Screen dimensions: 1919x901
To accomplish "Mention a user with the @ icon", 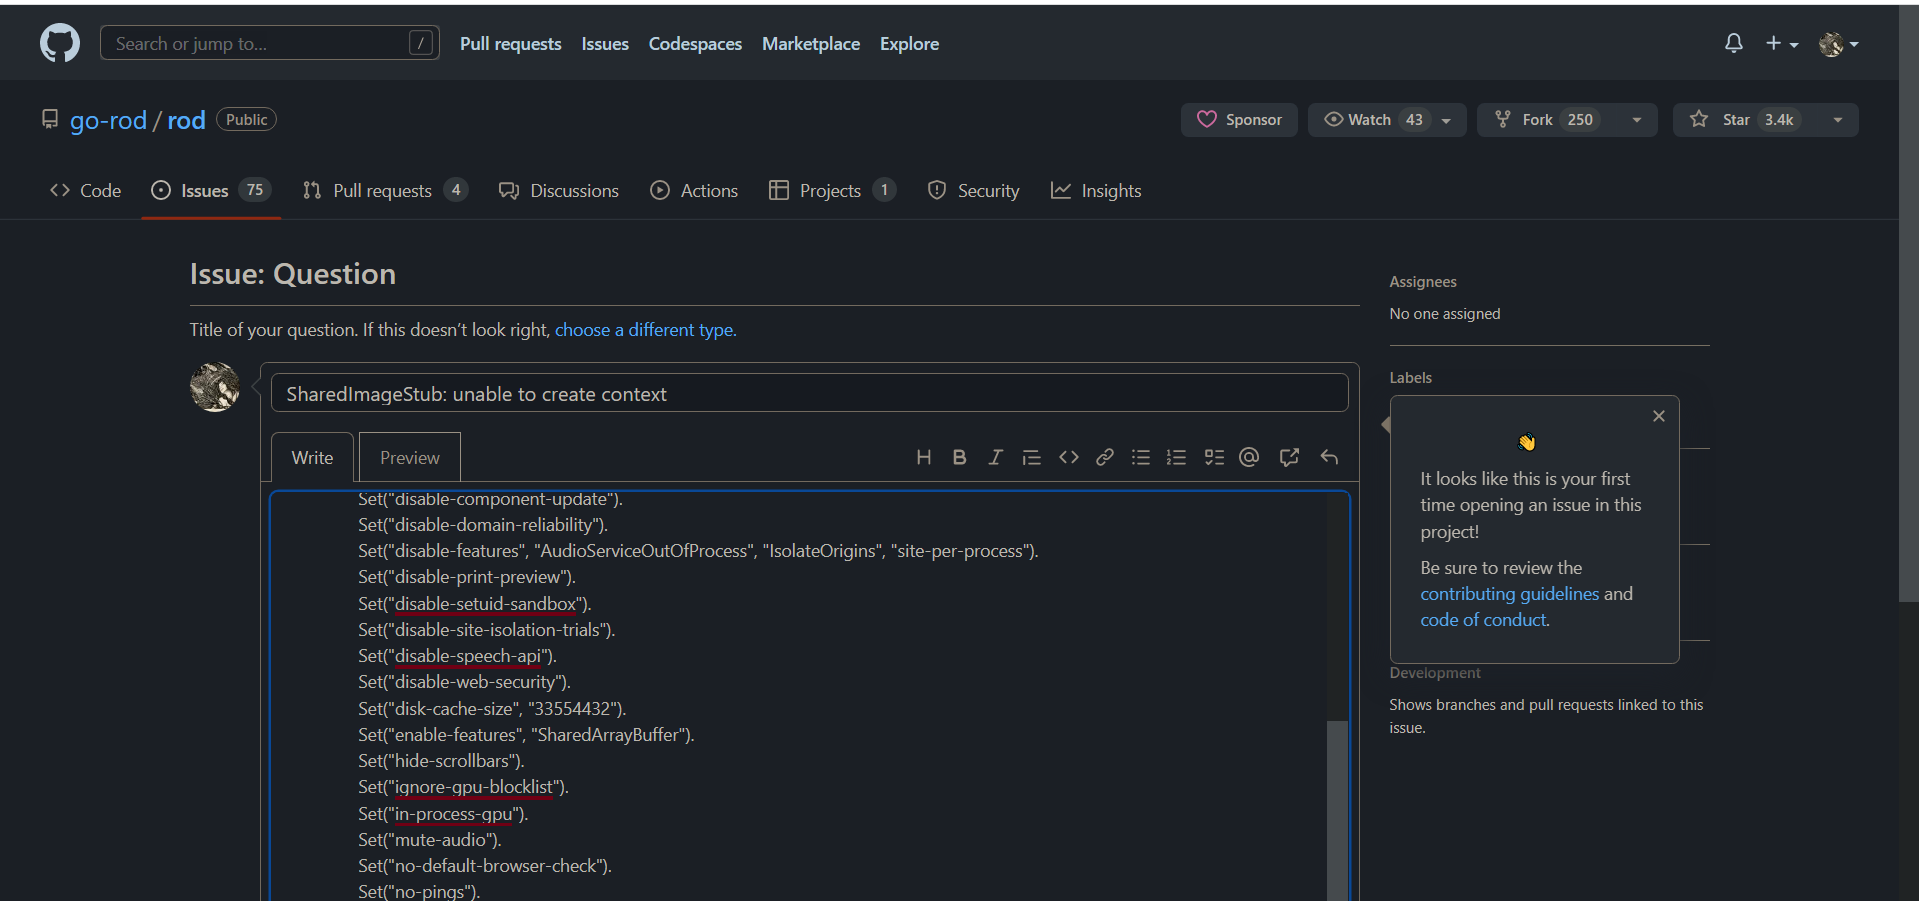I will click(1248, 457).
